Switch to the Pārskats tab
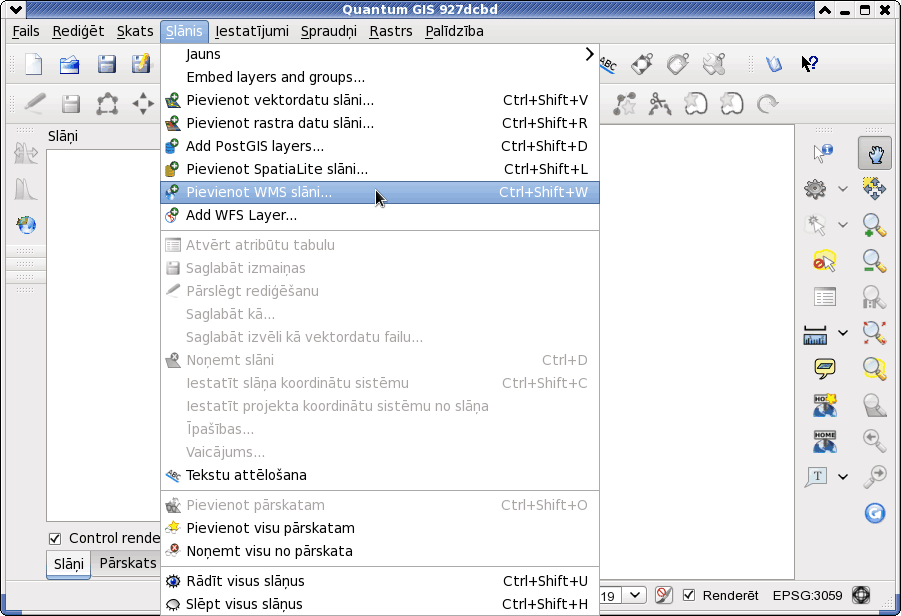The image size is (901, 616). click(x=128, y=563)
